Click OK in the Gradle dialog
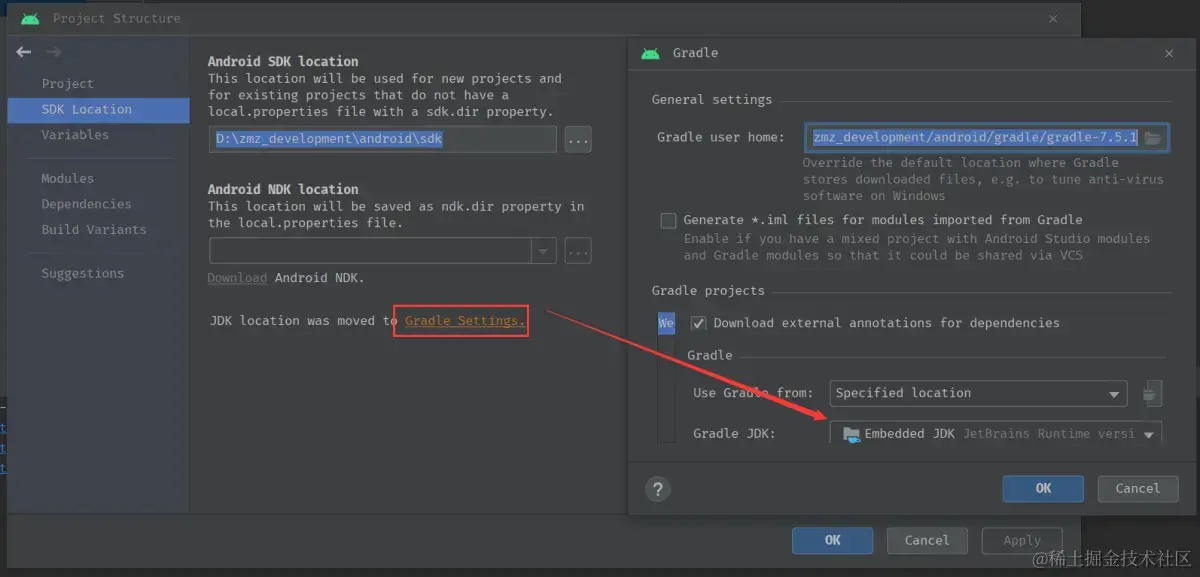1200x577 pixels. 1043,488
